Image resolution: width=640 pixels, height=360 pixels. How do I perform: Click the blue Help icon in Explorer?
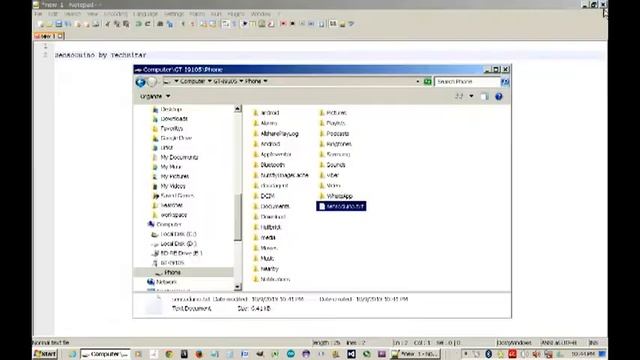[x=499, y=96]
